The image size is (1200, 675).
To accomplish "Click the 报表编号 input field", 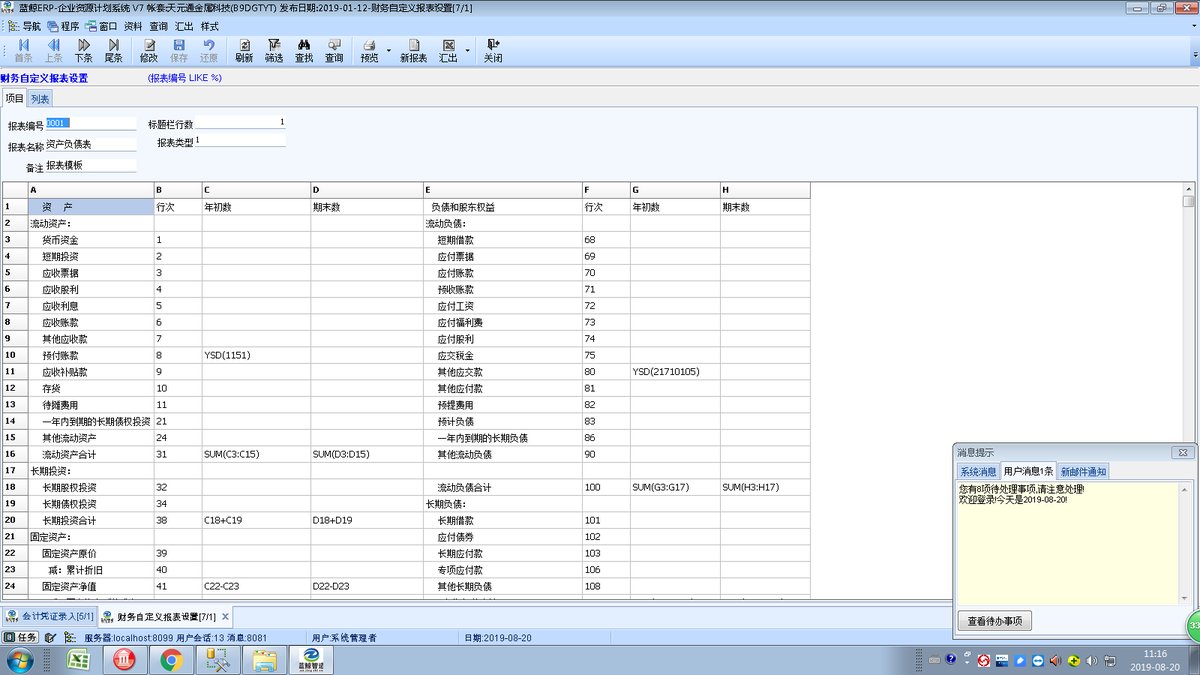I will click(x=91, y=124).
